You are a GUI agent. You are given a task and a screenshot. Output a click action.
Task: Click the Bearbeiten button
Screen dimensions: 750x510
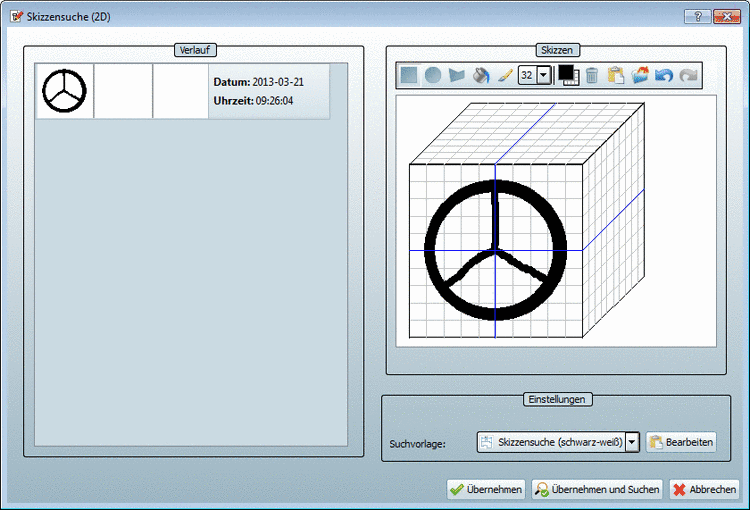pos(681,442)
